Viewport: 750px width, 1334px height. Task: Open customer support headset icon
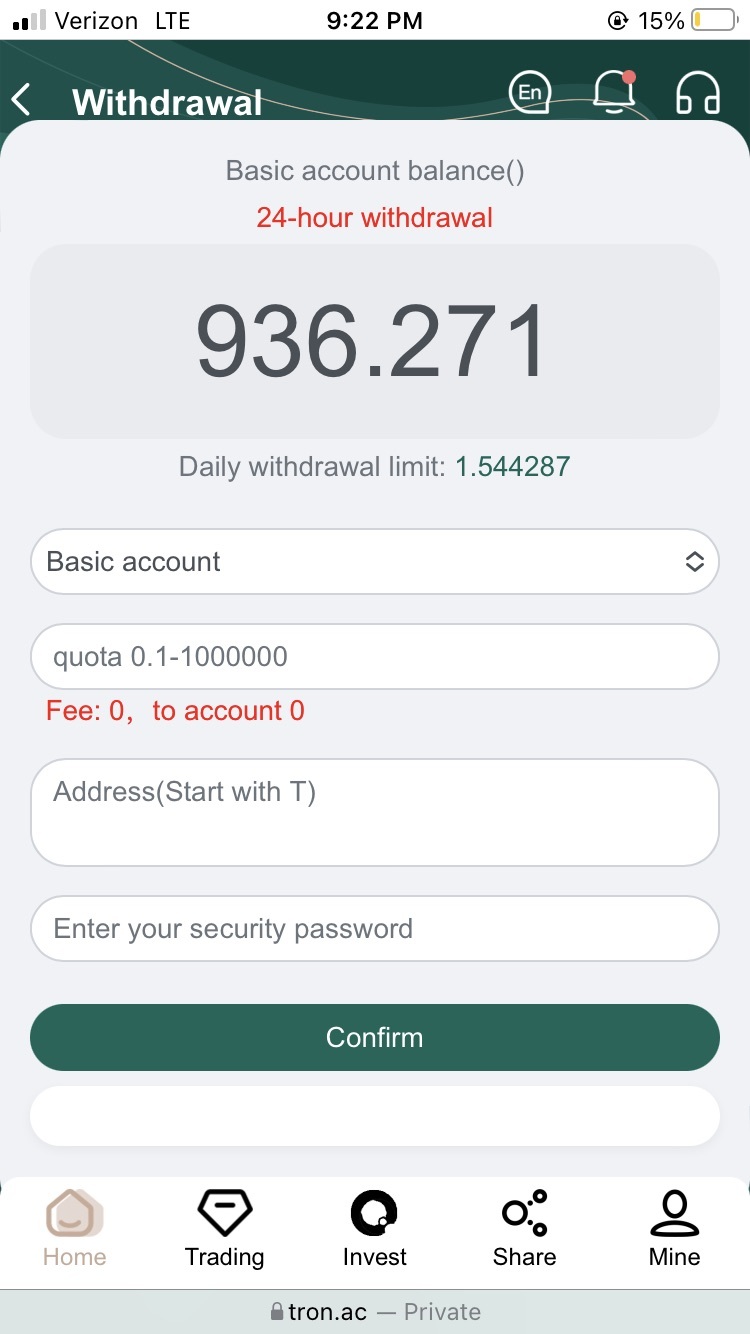click(698, 93)
